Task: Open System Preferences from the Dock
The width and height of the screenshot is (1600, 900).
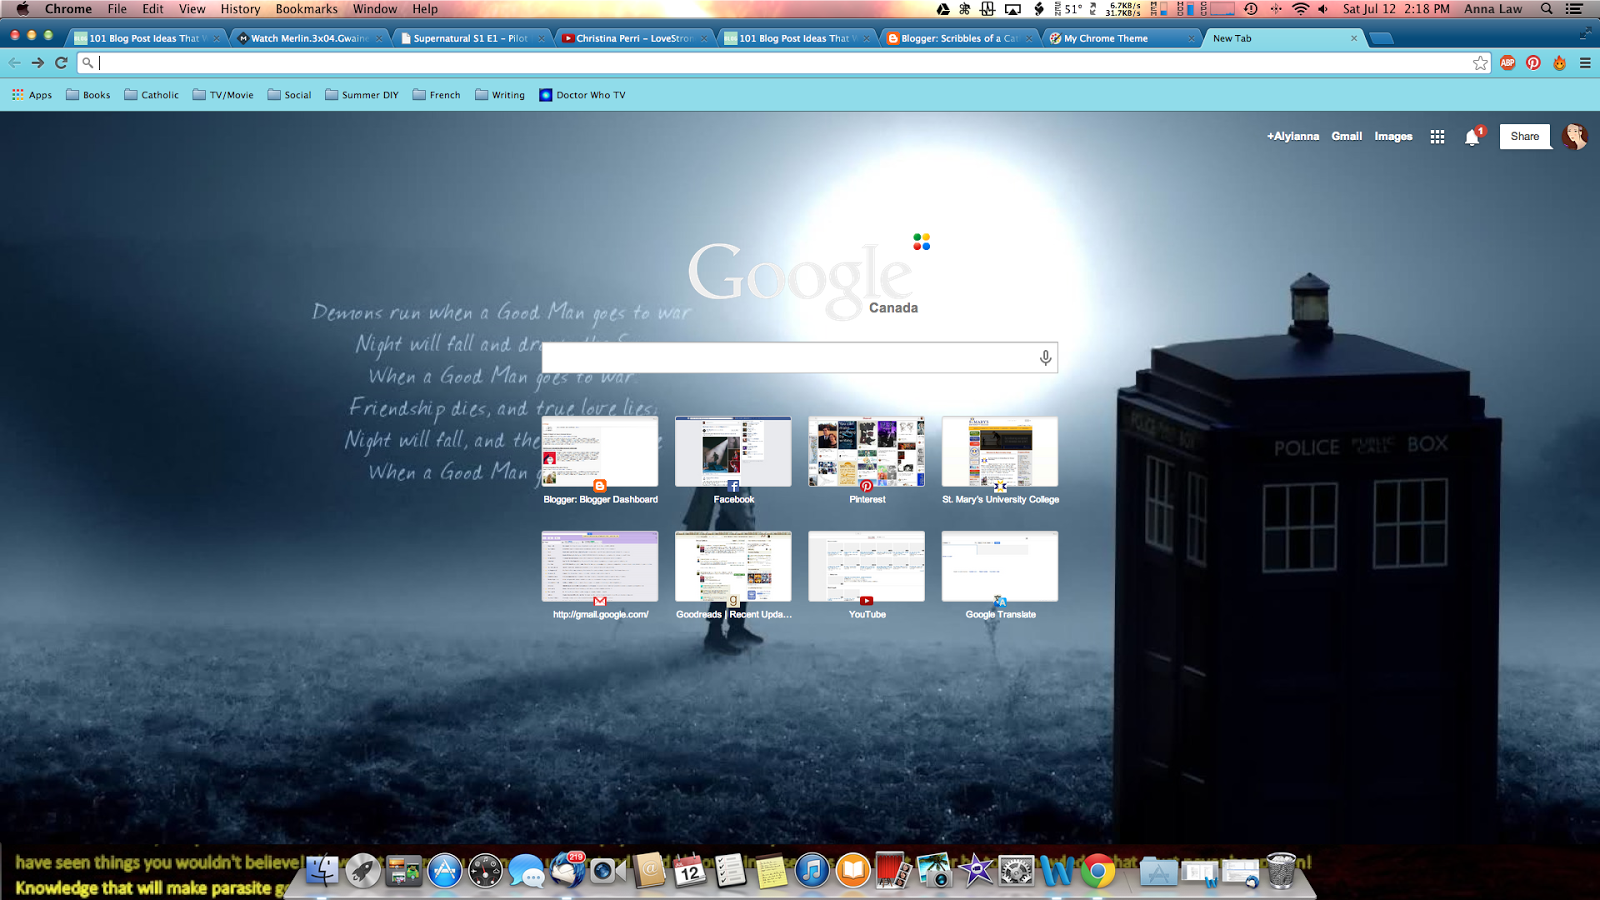Action: coord(1016,871)
